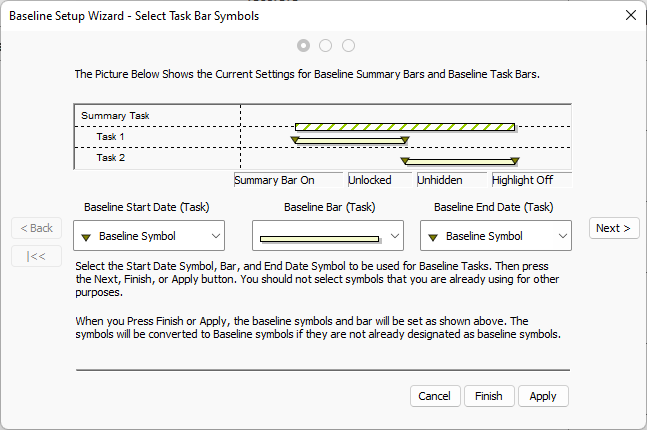Image resolution: width=647 pixels, height=430 pixels.
Task: Click Task 2 start triangle marker
Action: 405,161
